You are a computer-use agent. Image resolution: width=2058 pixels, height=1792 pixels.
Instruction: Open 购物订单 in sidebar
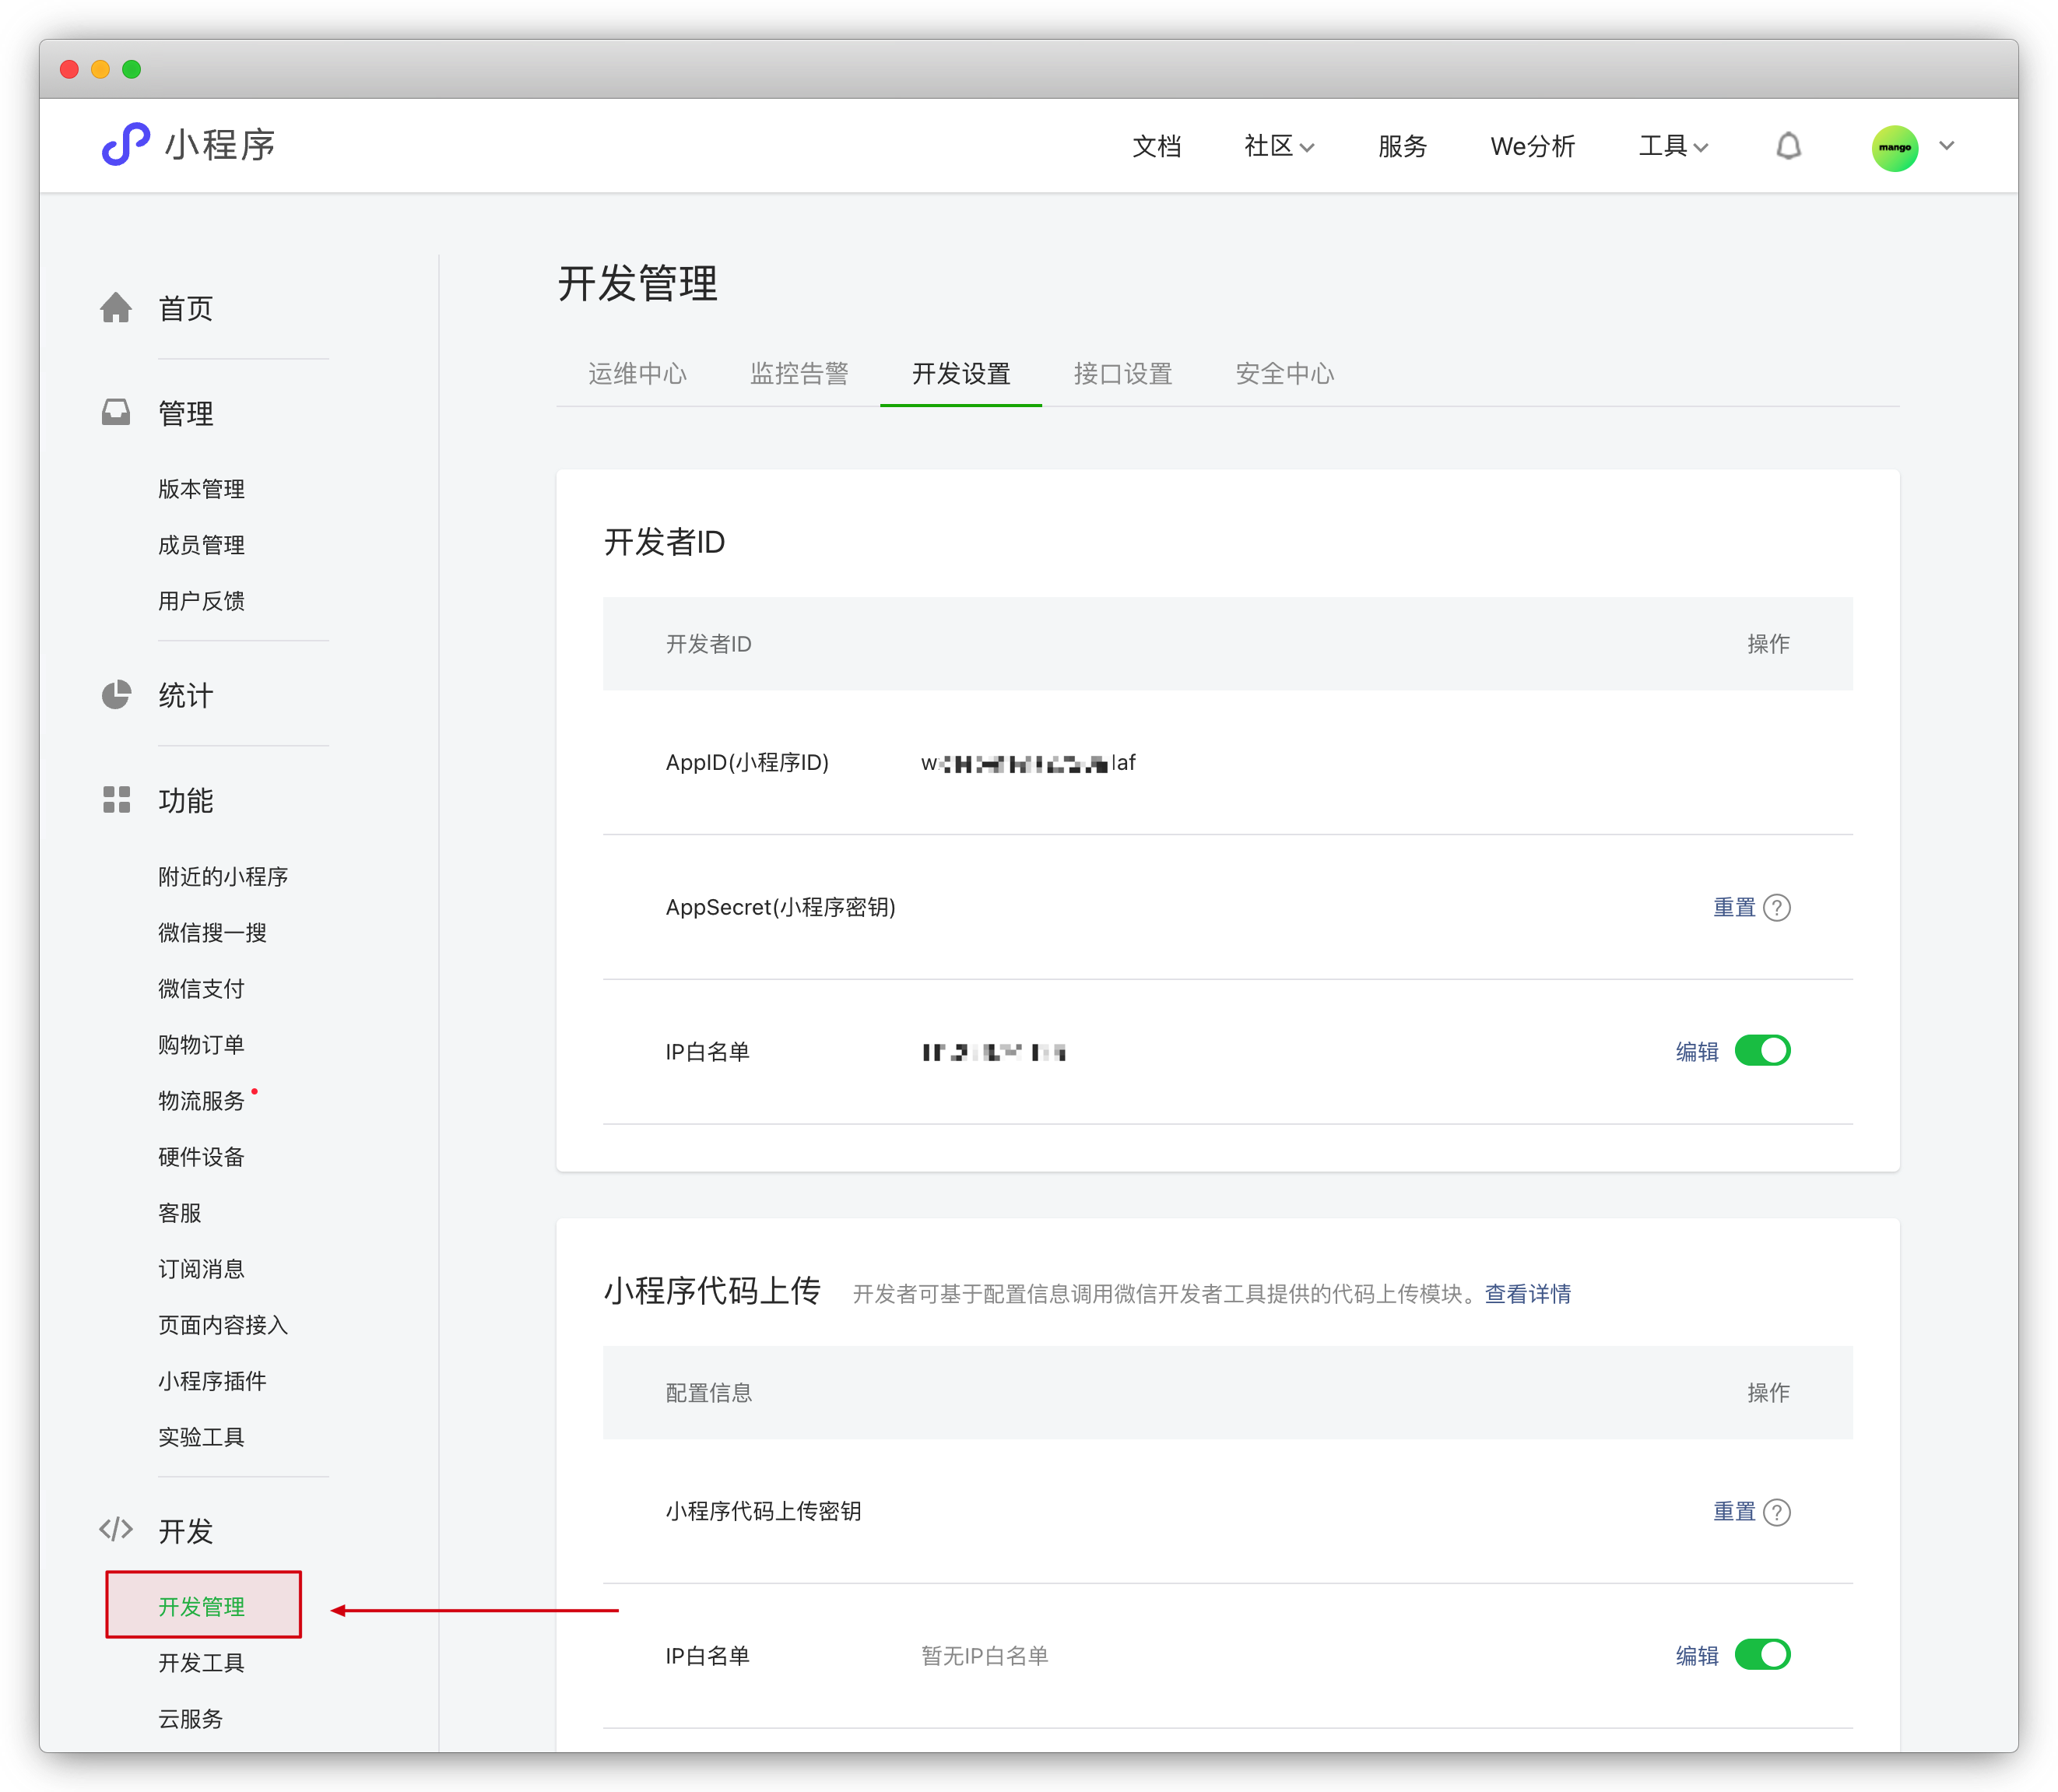[201, 1045]
